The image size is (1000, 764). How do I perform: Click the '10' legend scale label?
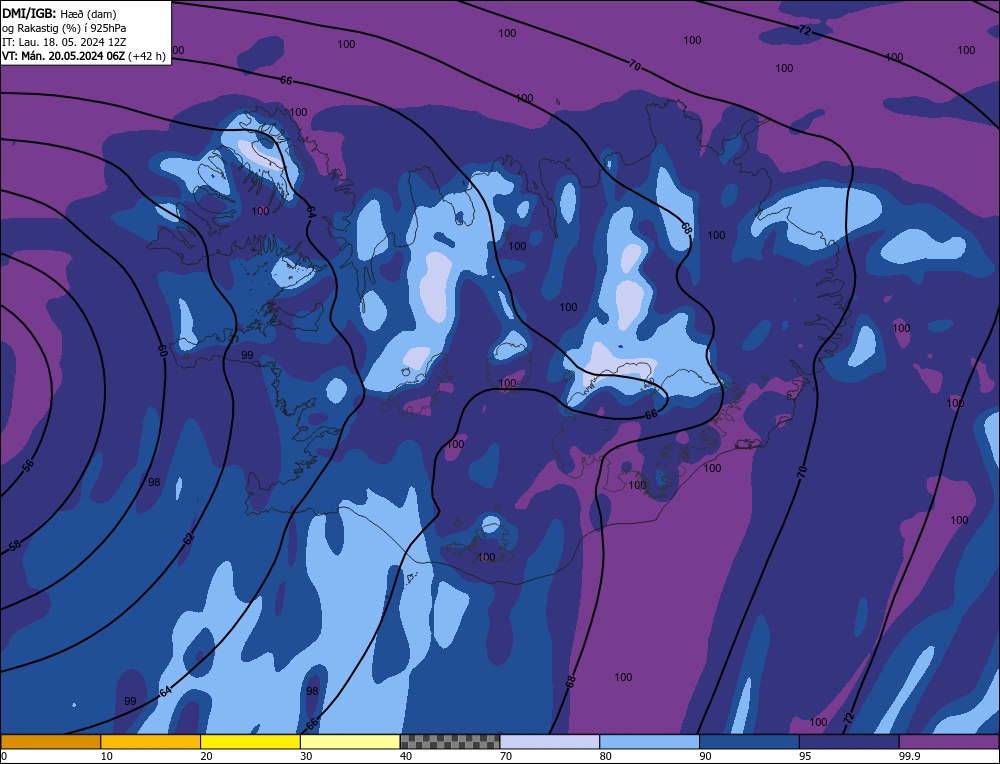[x=106, y=756]
